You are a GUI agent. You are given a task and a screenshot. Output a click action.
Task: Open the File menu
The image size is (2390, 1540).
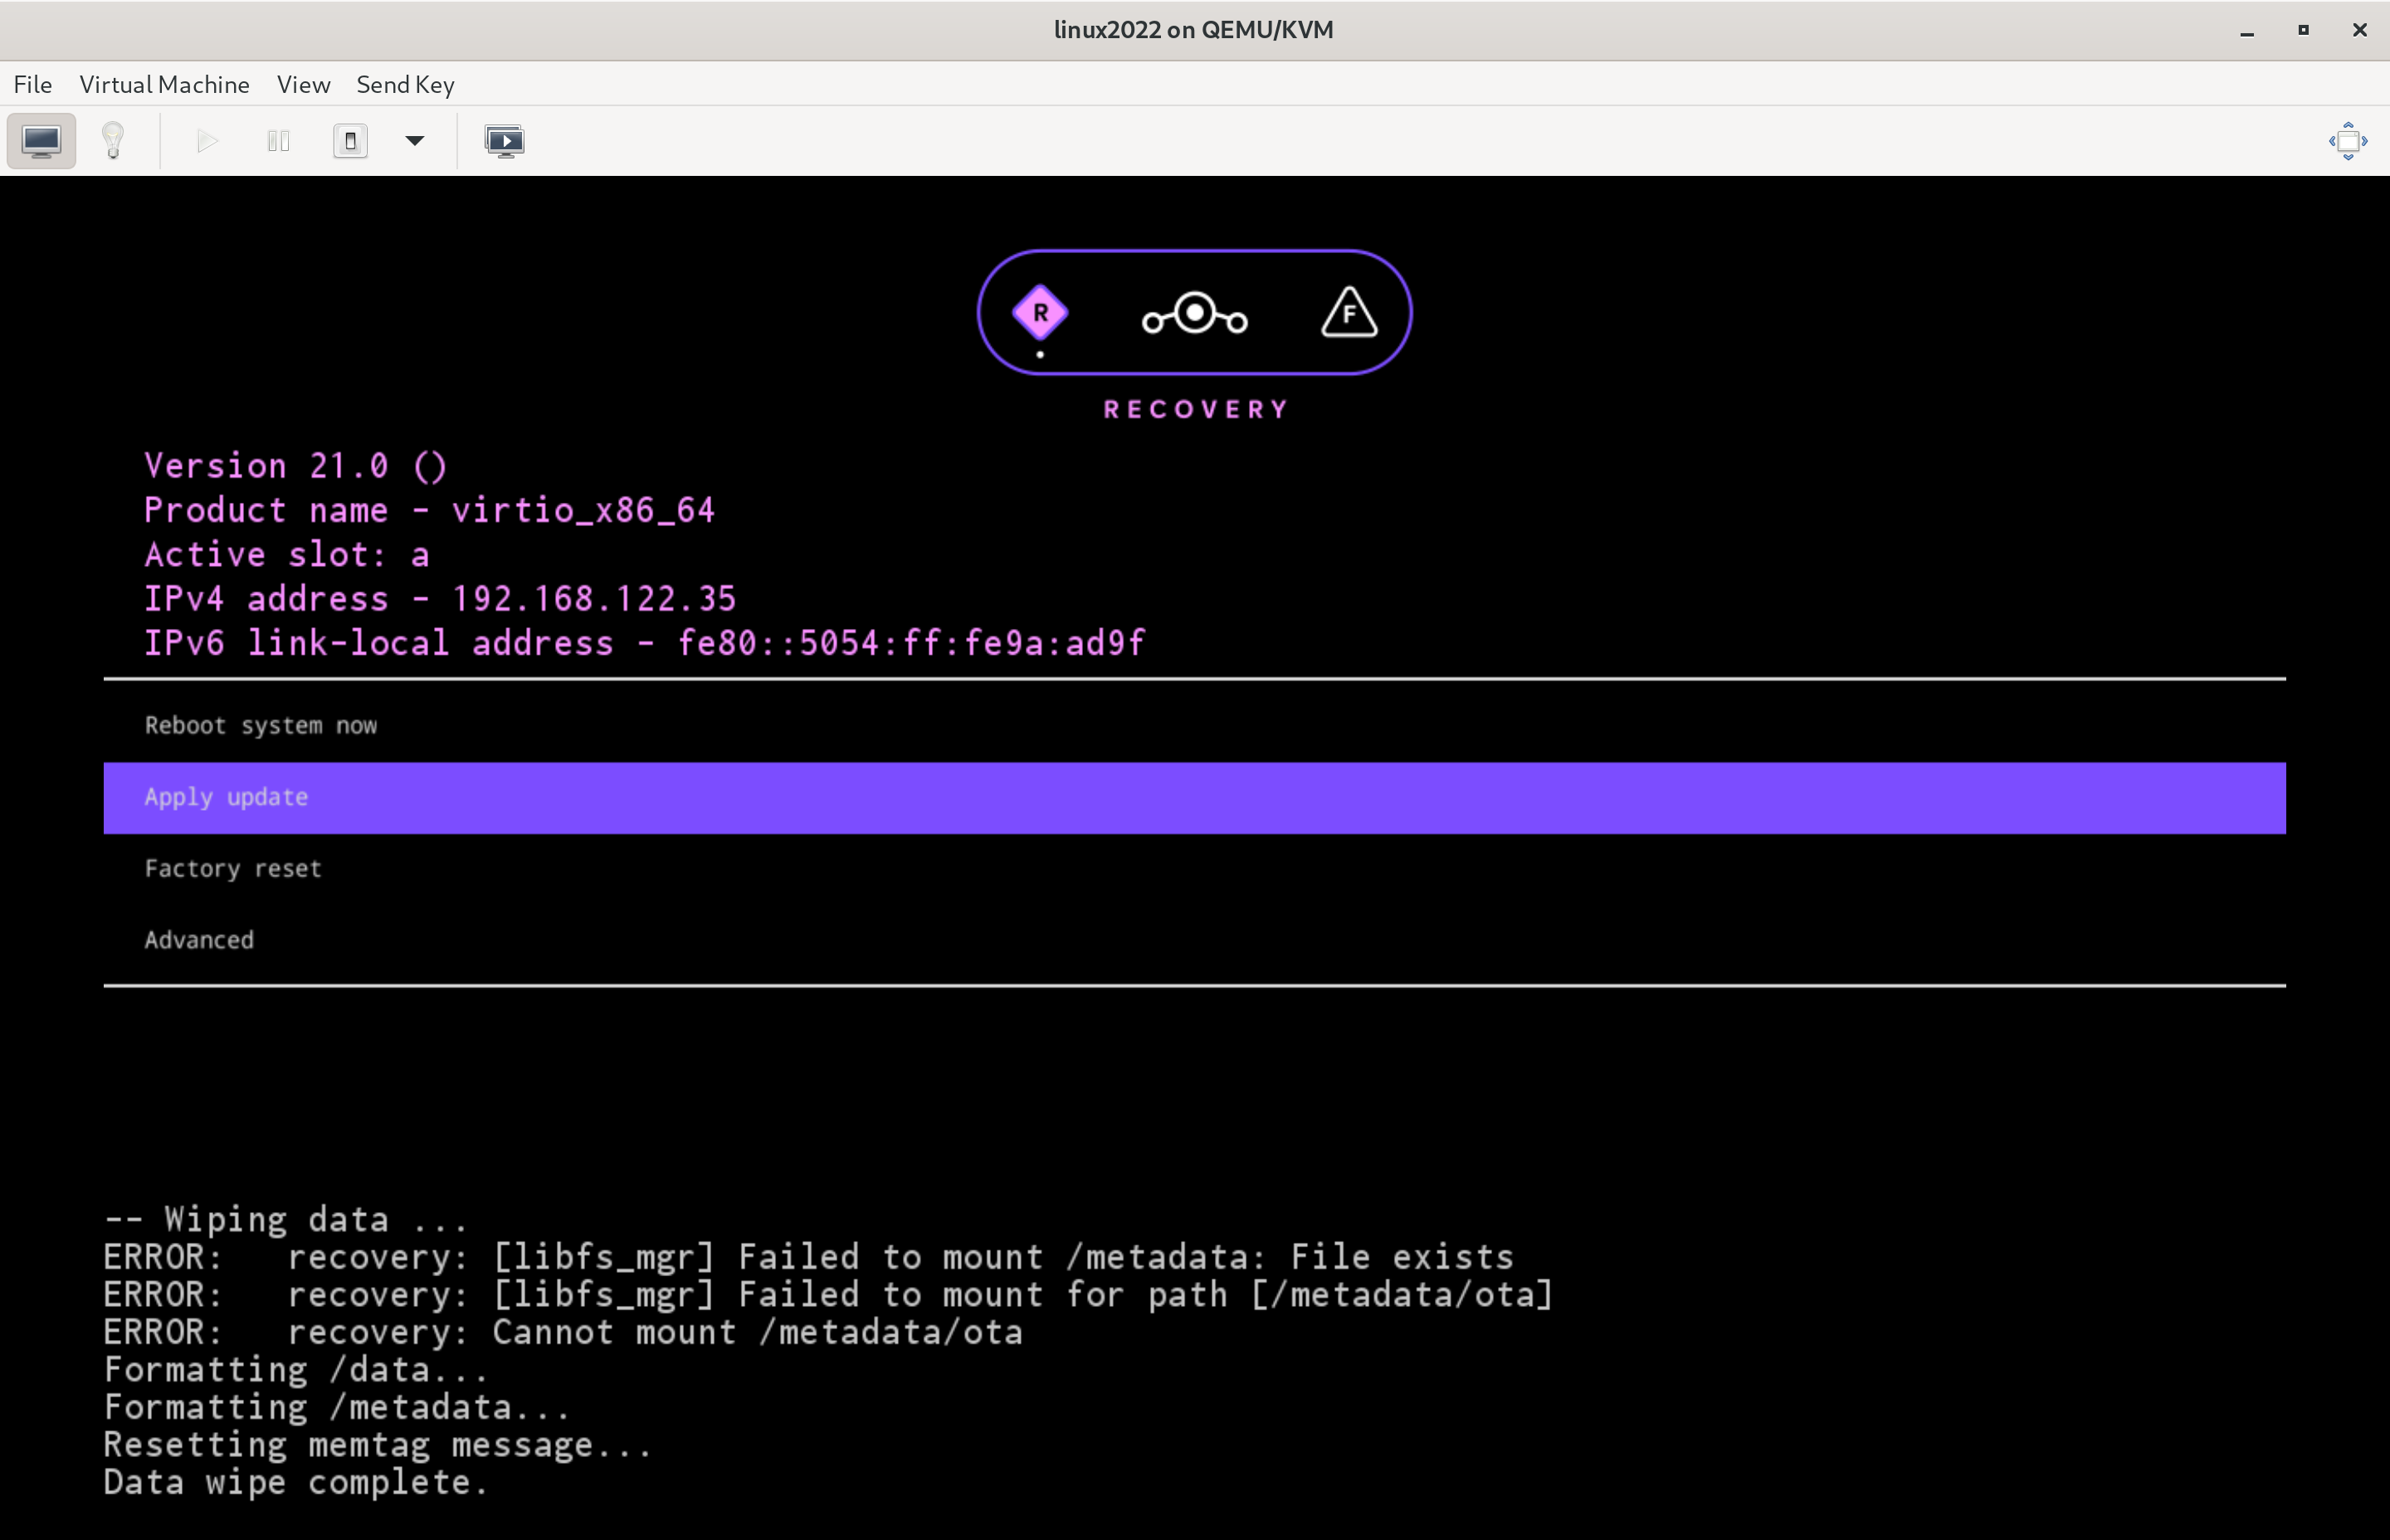pyautogui.click(x=33, y=85)
